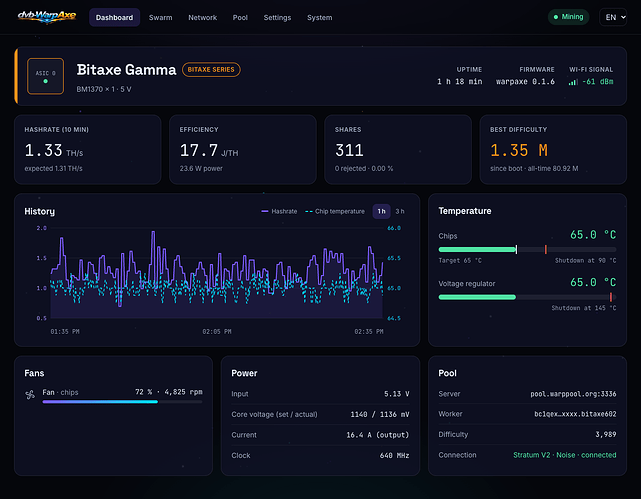Click the Hashrate (10 min) card

pos(87,150)
